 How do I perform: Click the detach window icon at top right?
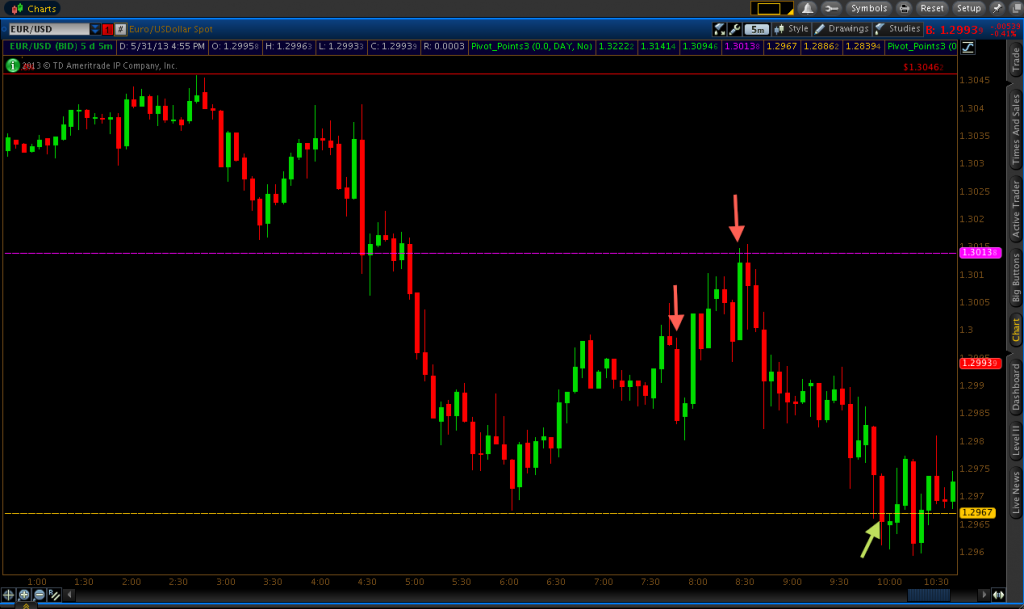(1016, 8)
